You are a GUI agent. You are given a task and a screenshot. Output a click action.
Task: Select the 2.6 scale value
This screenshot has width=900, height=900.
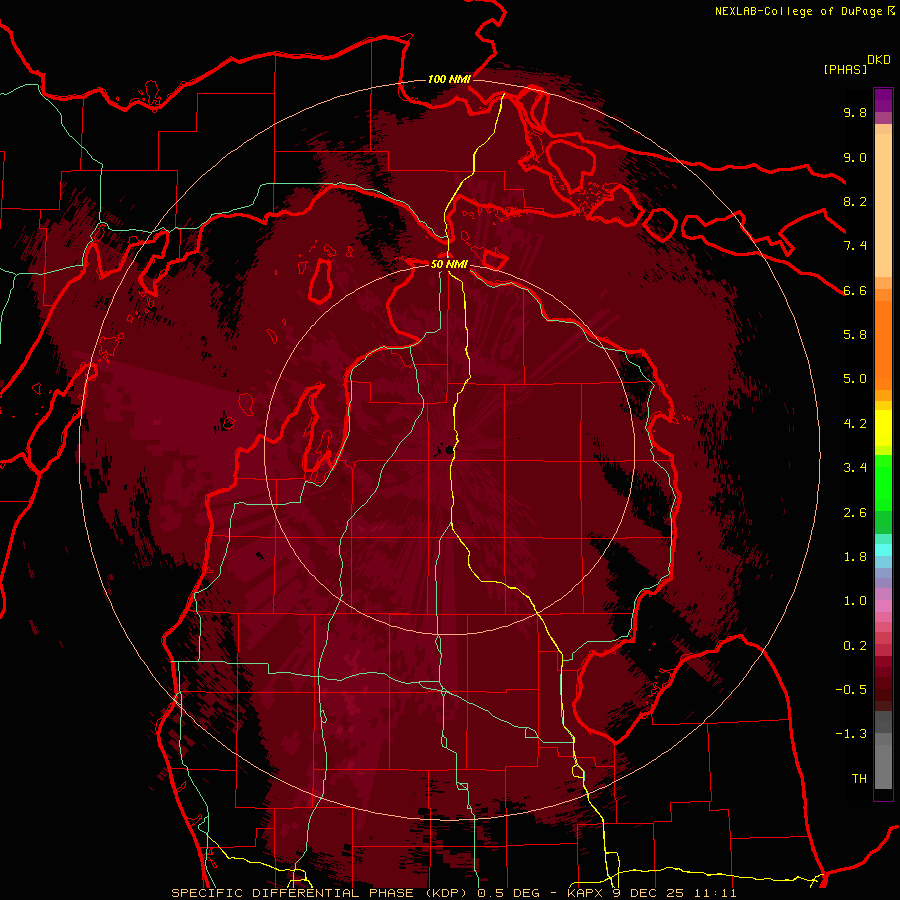coord(855,513)
